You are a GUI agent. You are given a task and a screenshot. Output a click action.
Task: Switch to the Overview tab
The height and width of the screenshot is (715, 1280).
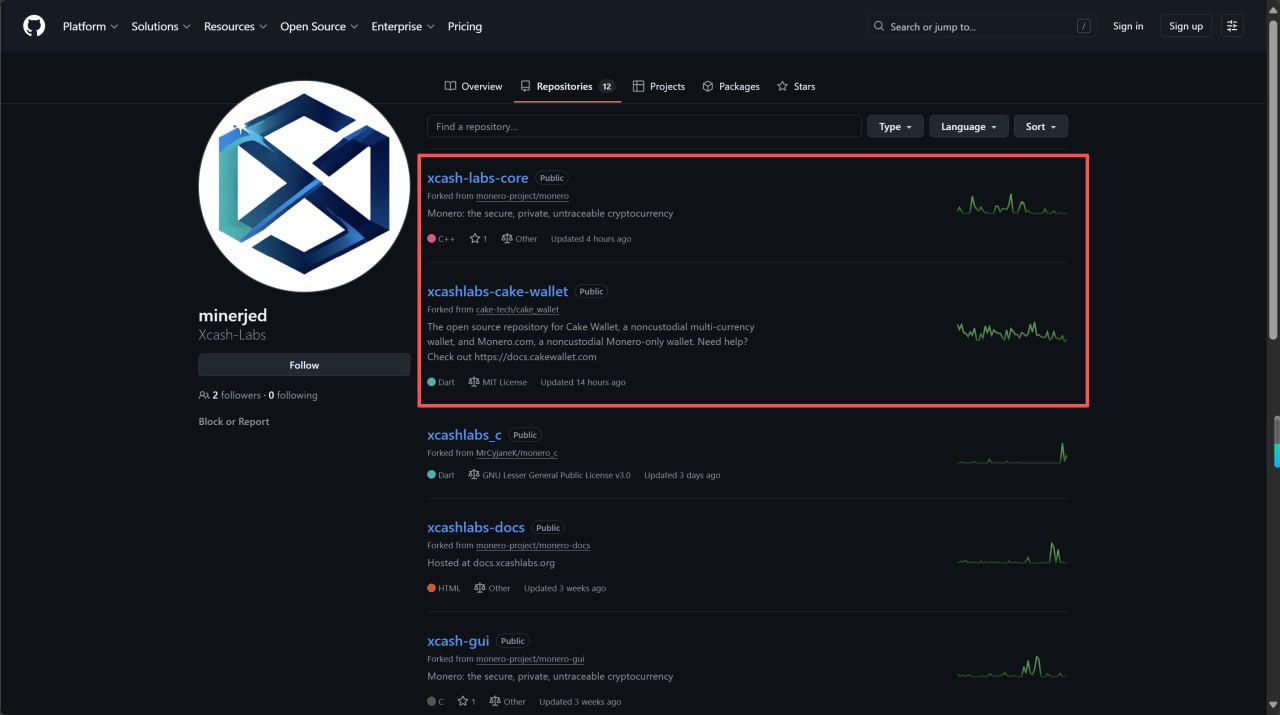473,87
